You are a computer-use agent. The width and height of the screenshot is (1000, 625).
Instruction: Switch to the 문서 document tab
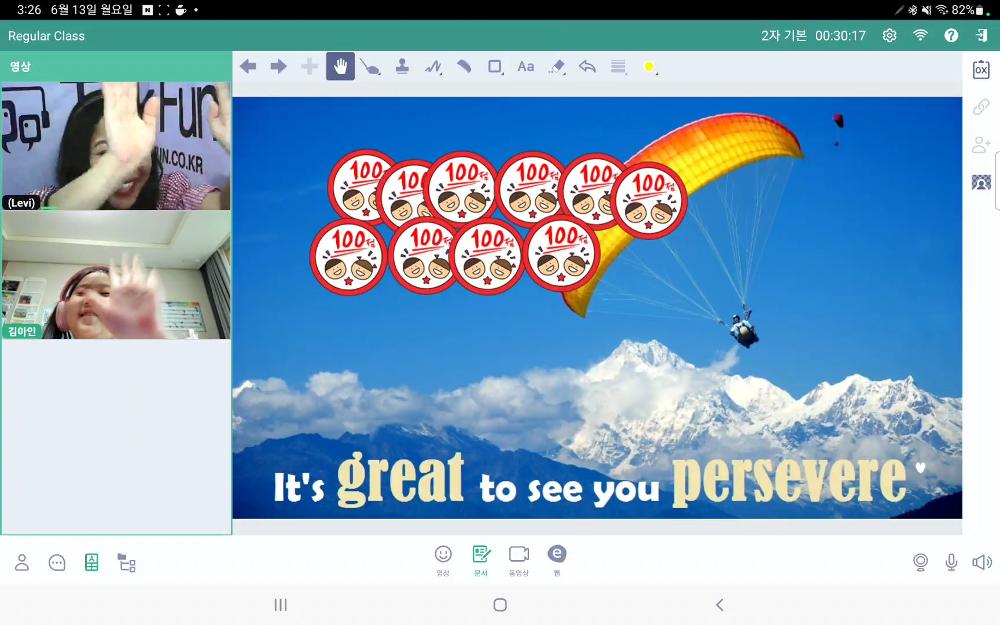click(x=481, y=558)
